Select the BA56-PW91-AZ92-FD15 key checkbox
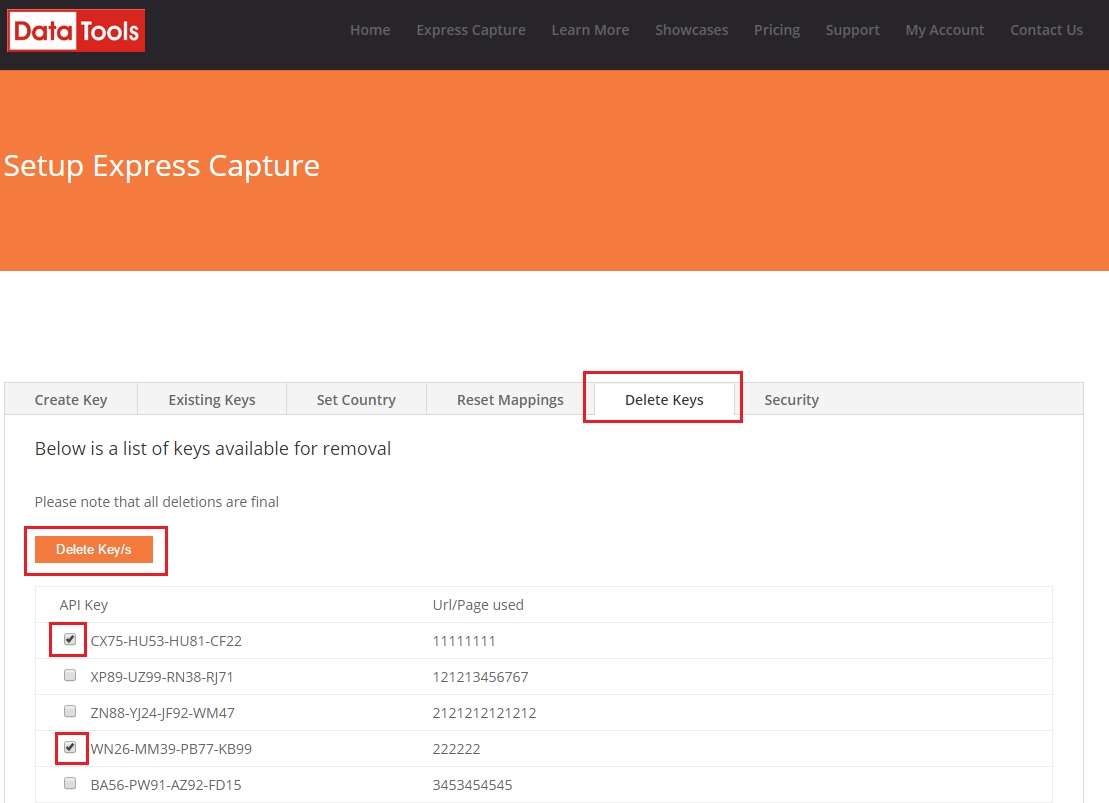The image size is (1109, 803). tap(70, 784)
